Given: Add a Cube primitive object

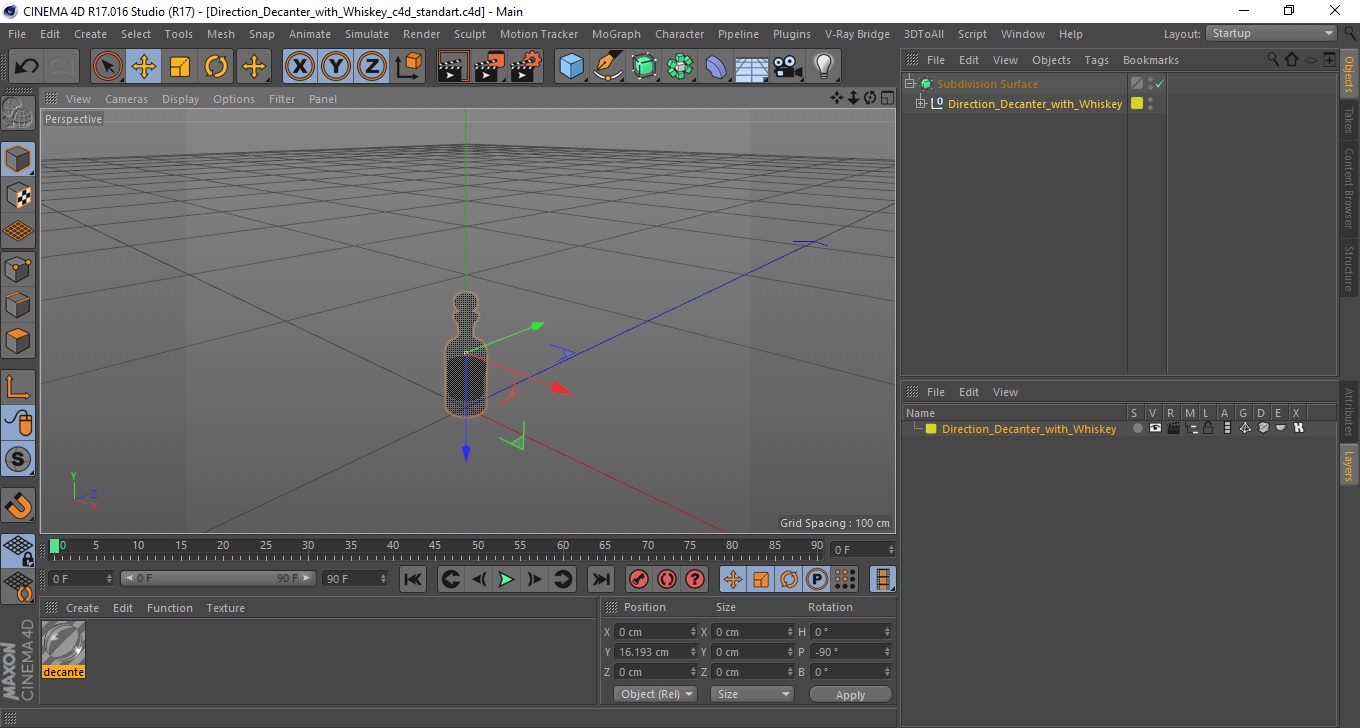Looking at the screenshot, I should pyautogui.click(x=572, y=67).
